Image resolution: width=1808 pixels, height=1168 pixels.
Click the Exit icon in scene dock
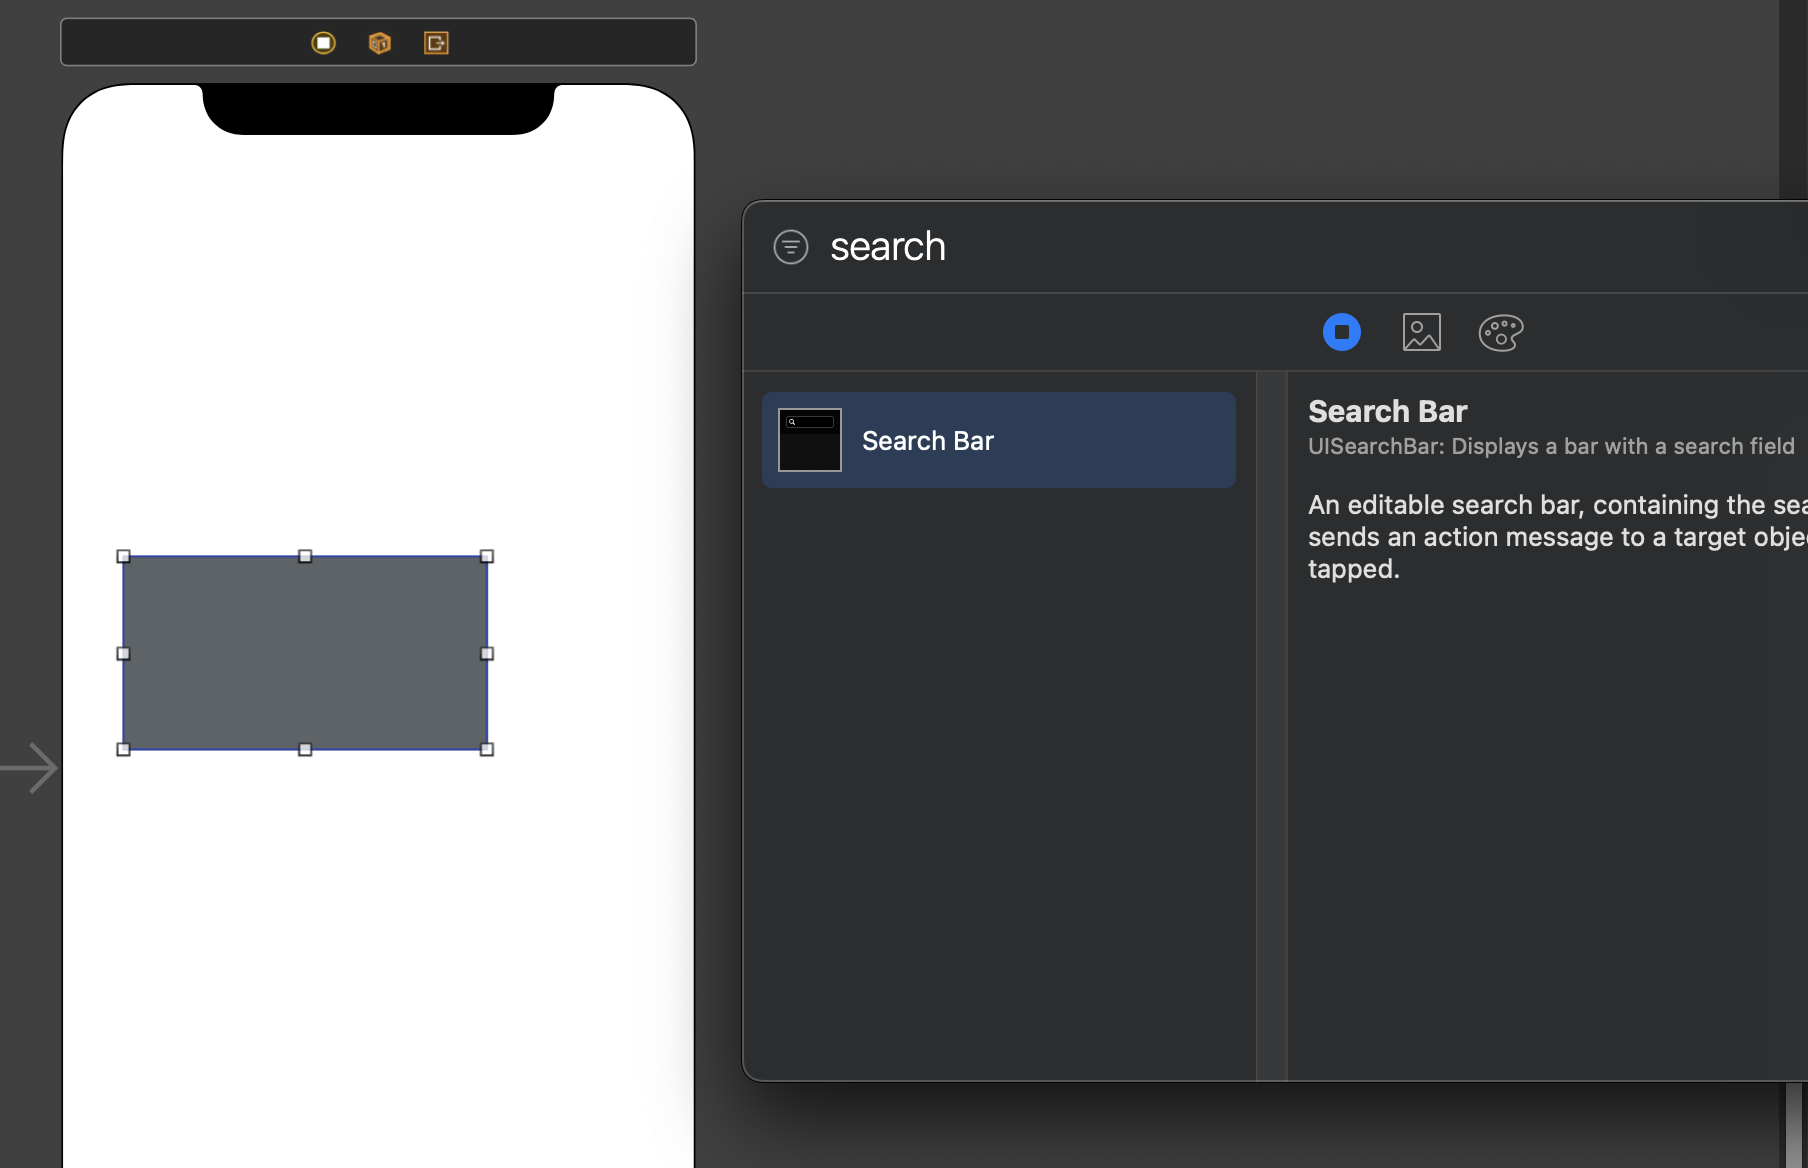click(x=436, y=43)
